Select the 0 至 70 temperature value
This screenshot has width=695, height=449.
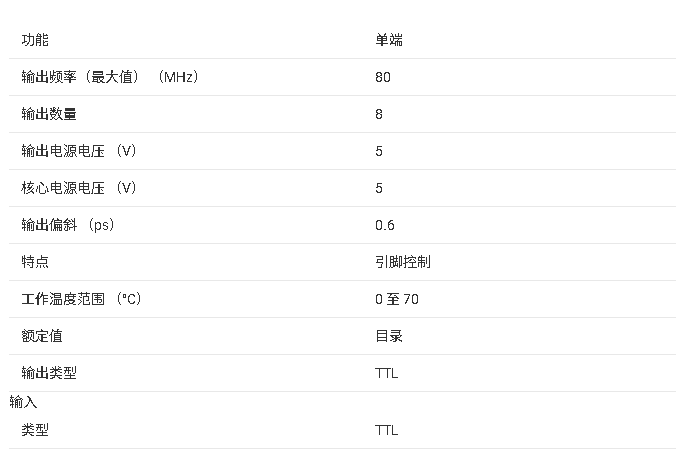[x=397, y=299]
